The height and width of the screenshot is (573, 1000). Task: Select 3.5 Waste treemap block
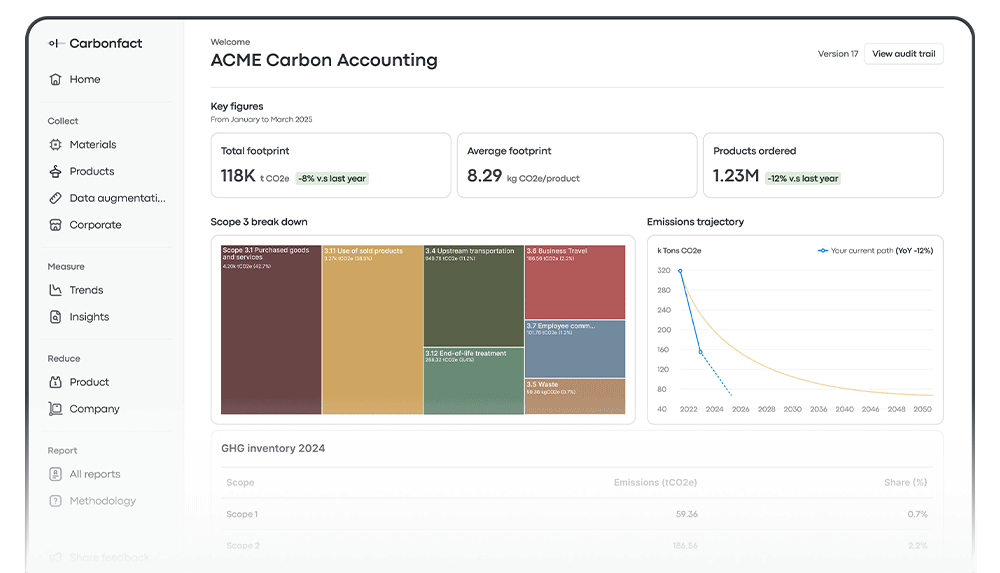tap(575, 397)
